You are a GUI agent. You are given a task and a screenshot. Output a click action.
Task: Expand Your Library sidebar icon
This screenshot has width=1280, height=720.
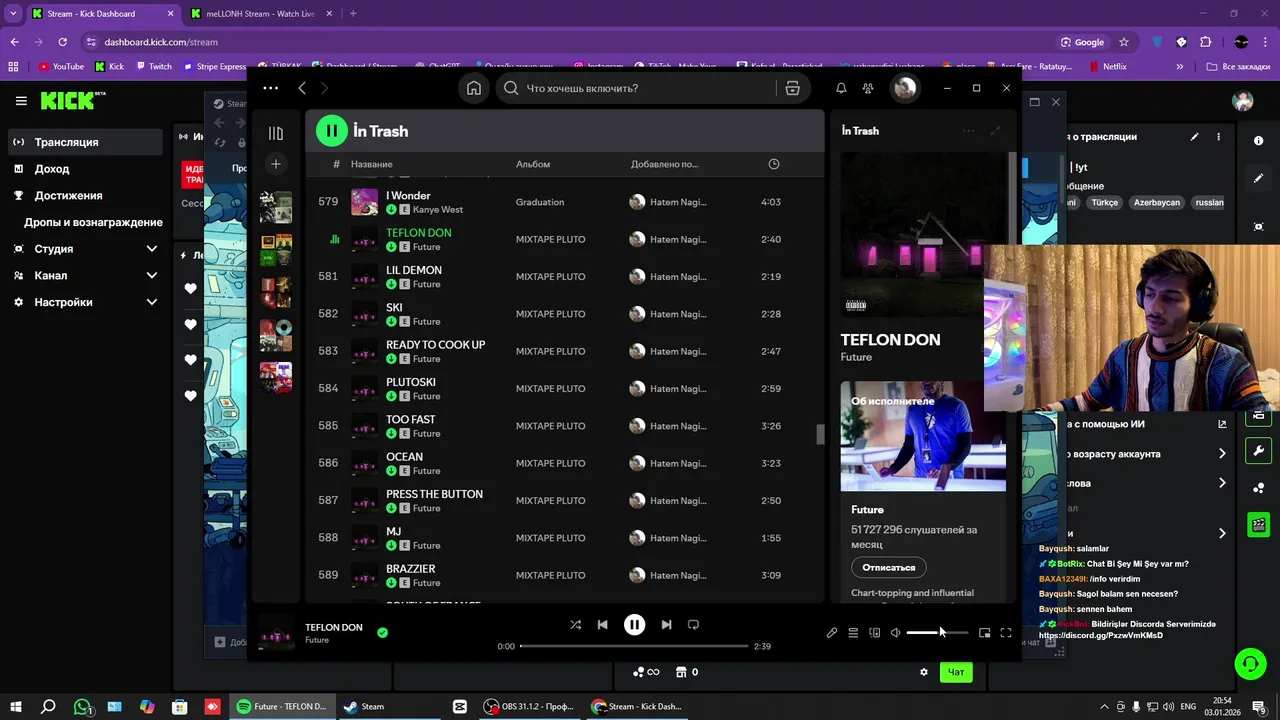point(276,133)
